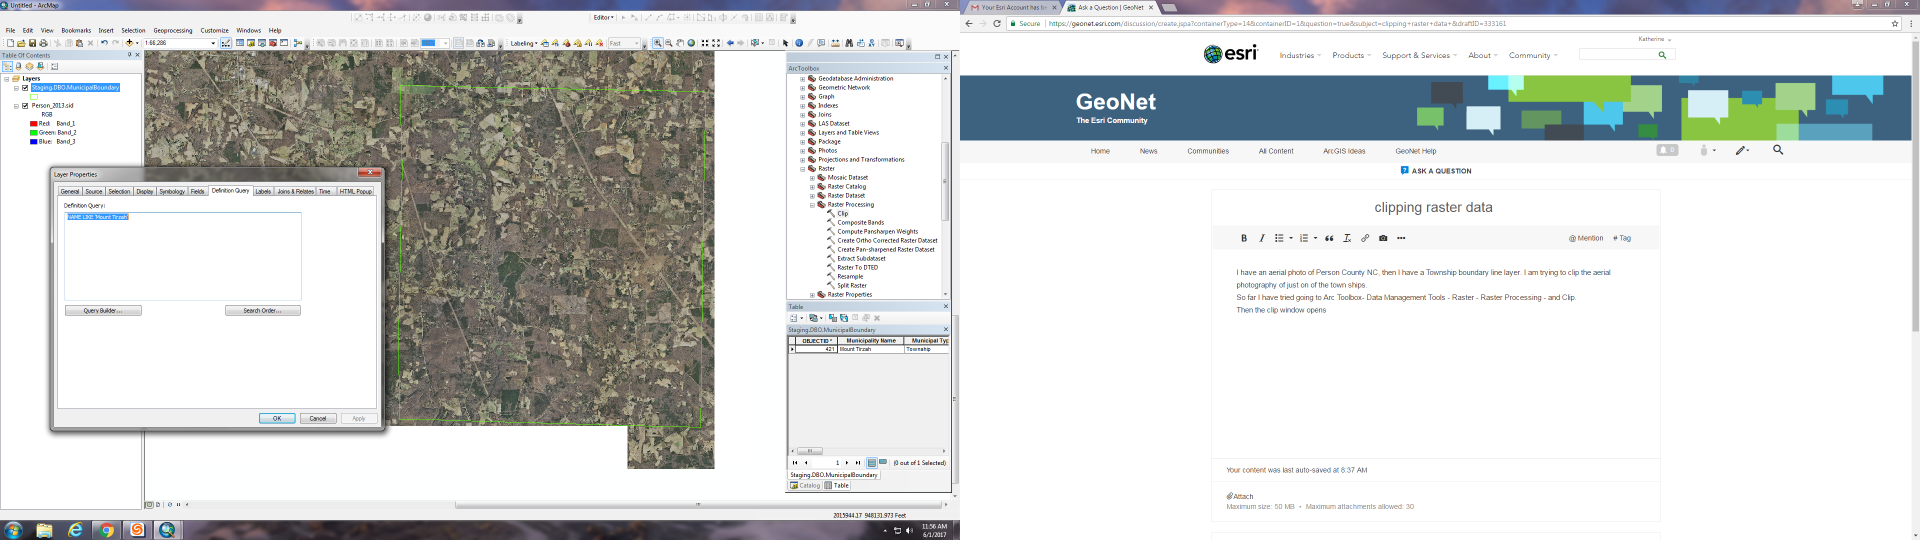
Task: Click the Red Band_1 color swatch
Action: pyautogui.click(x=34, y=123)
